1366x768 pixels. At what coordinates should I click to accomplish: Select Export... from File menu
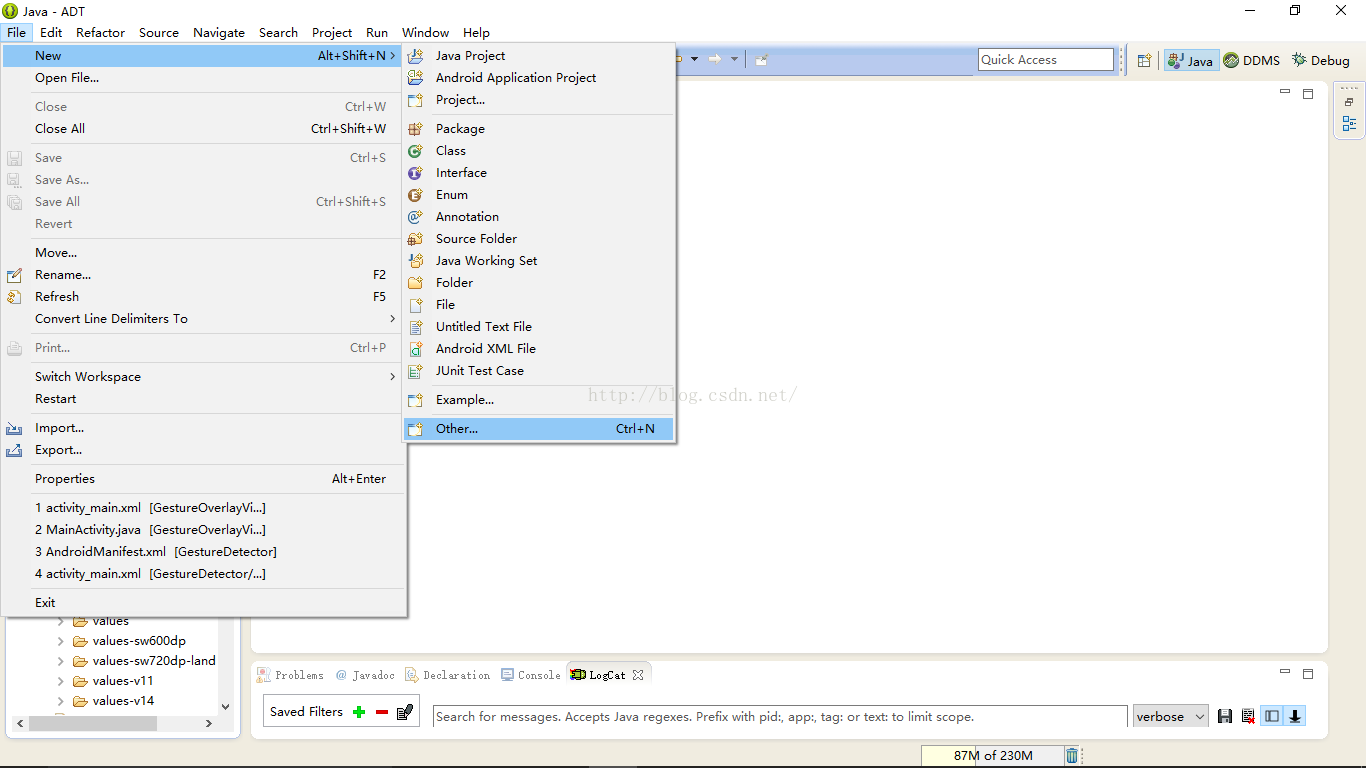pyautogui.click(x=202, y=450)
